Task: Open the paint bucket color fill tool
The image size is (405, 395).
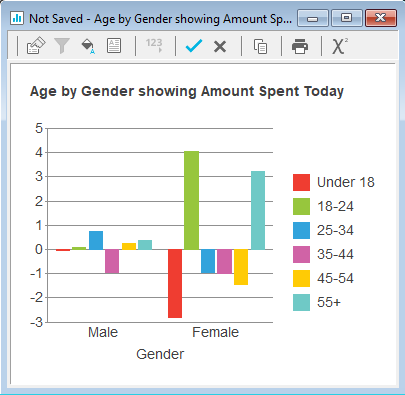Action: [x=88, y=46]
